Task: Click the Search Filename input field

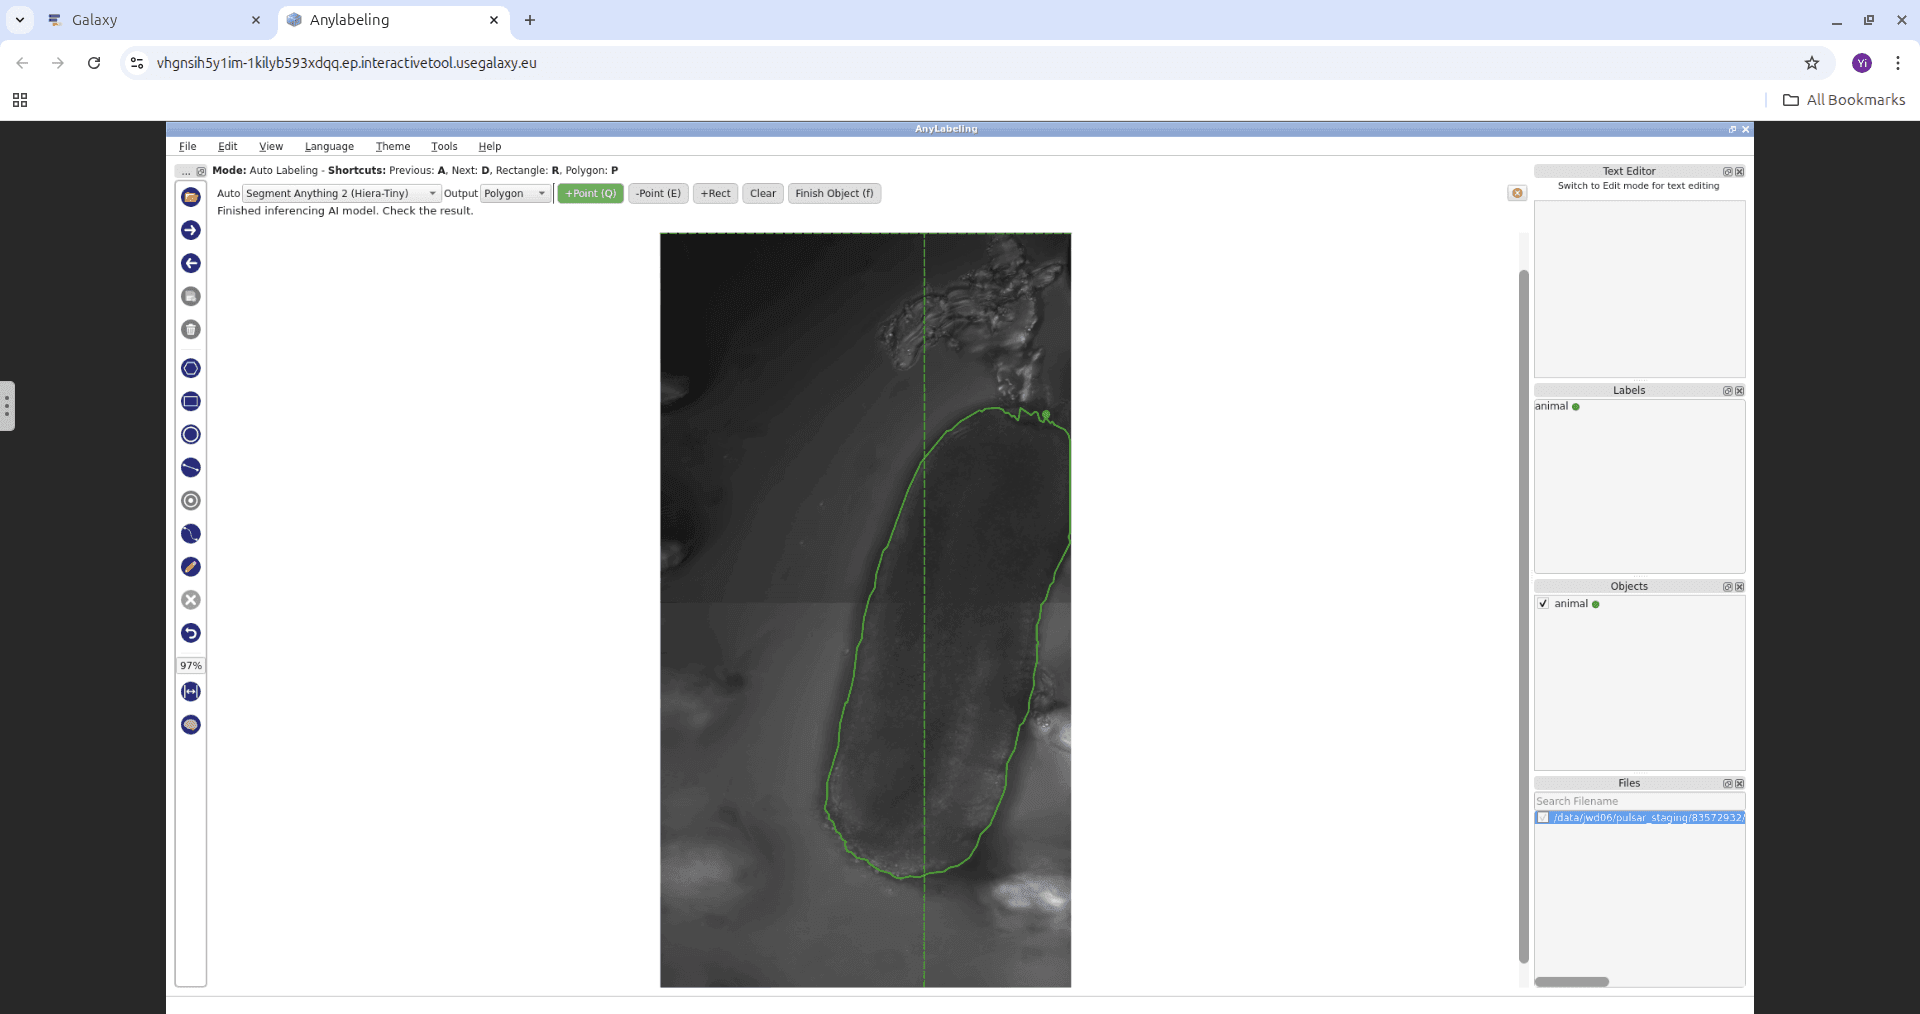Action: pos(1638,801)
